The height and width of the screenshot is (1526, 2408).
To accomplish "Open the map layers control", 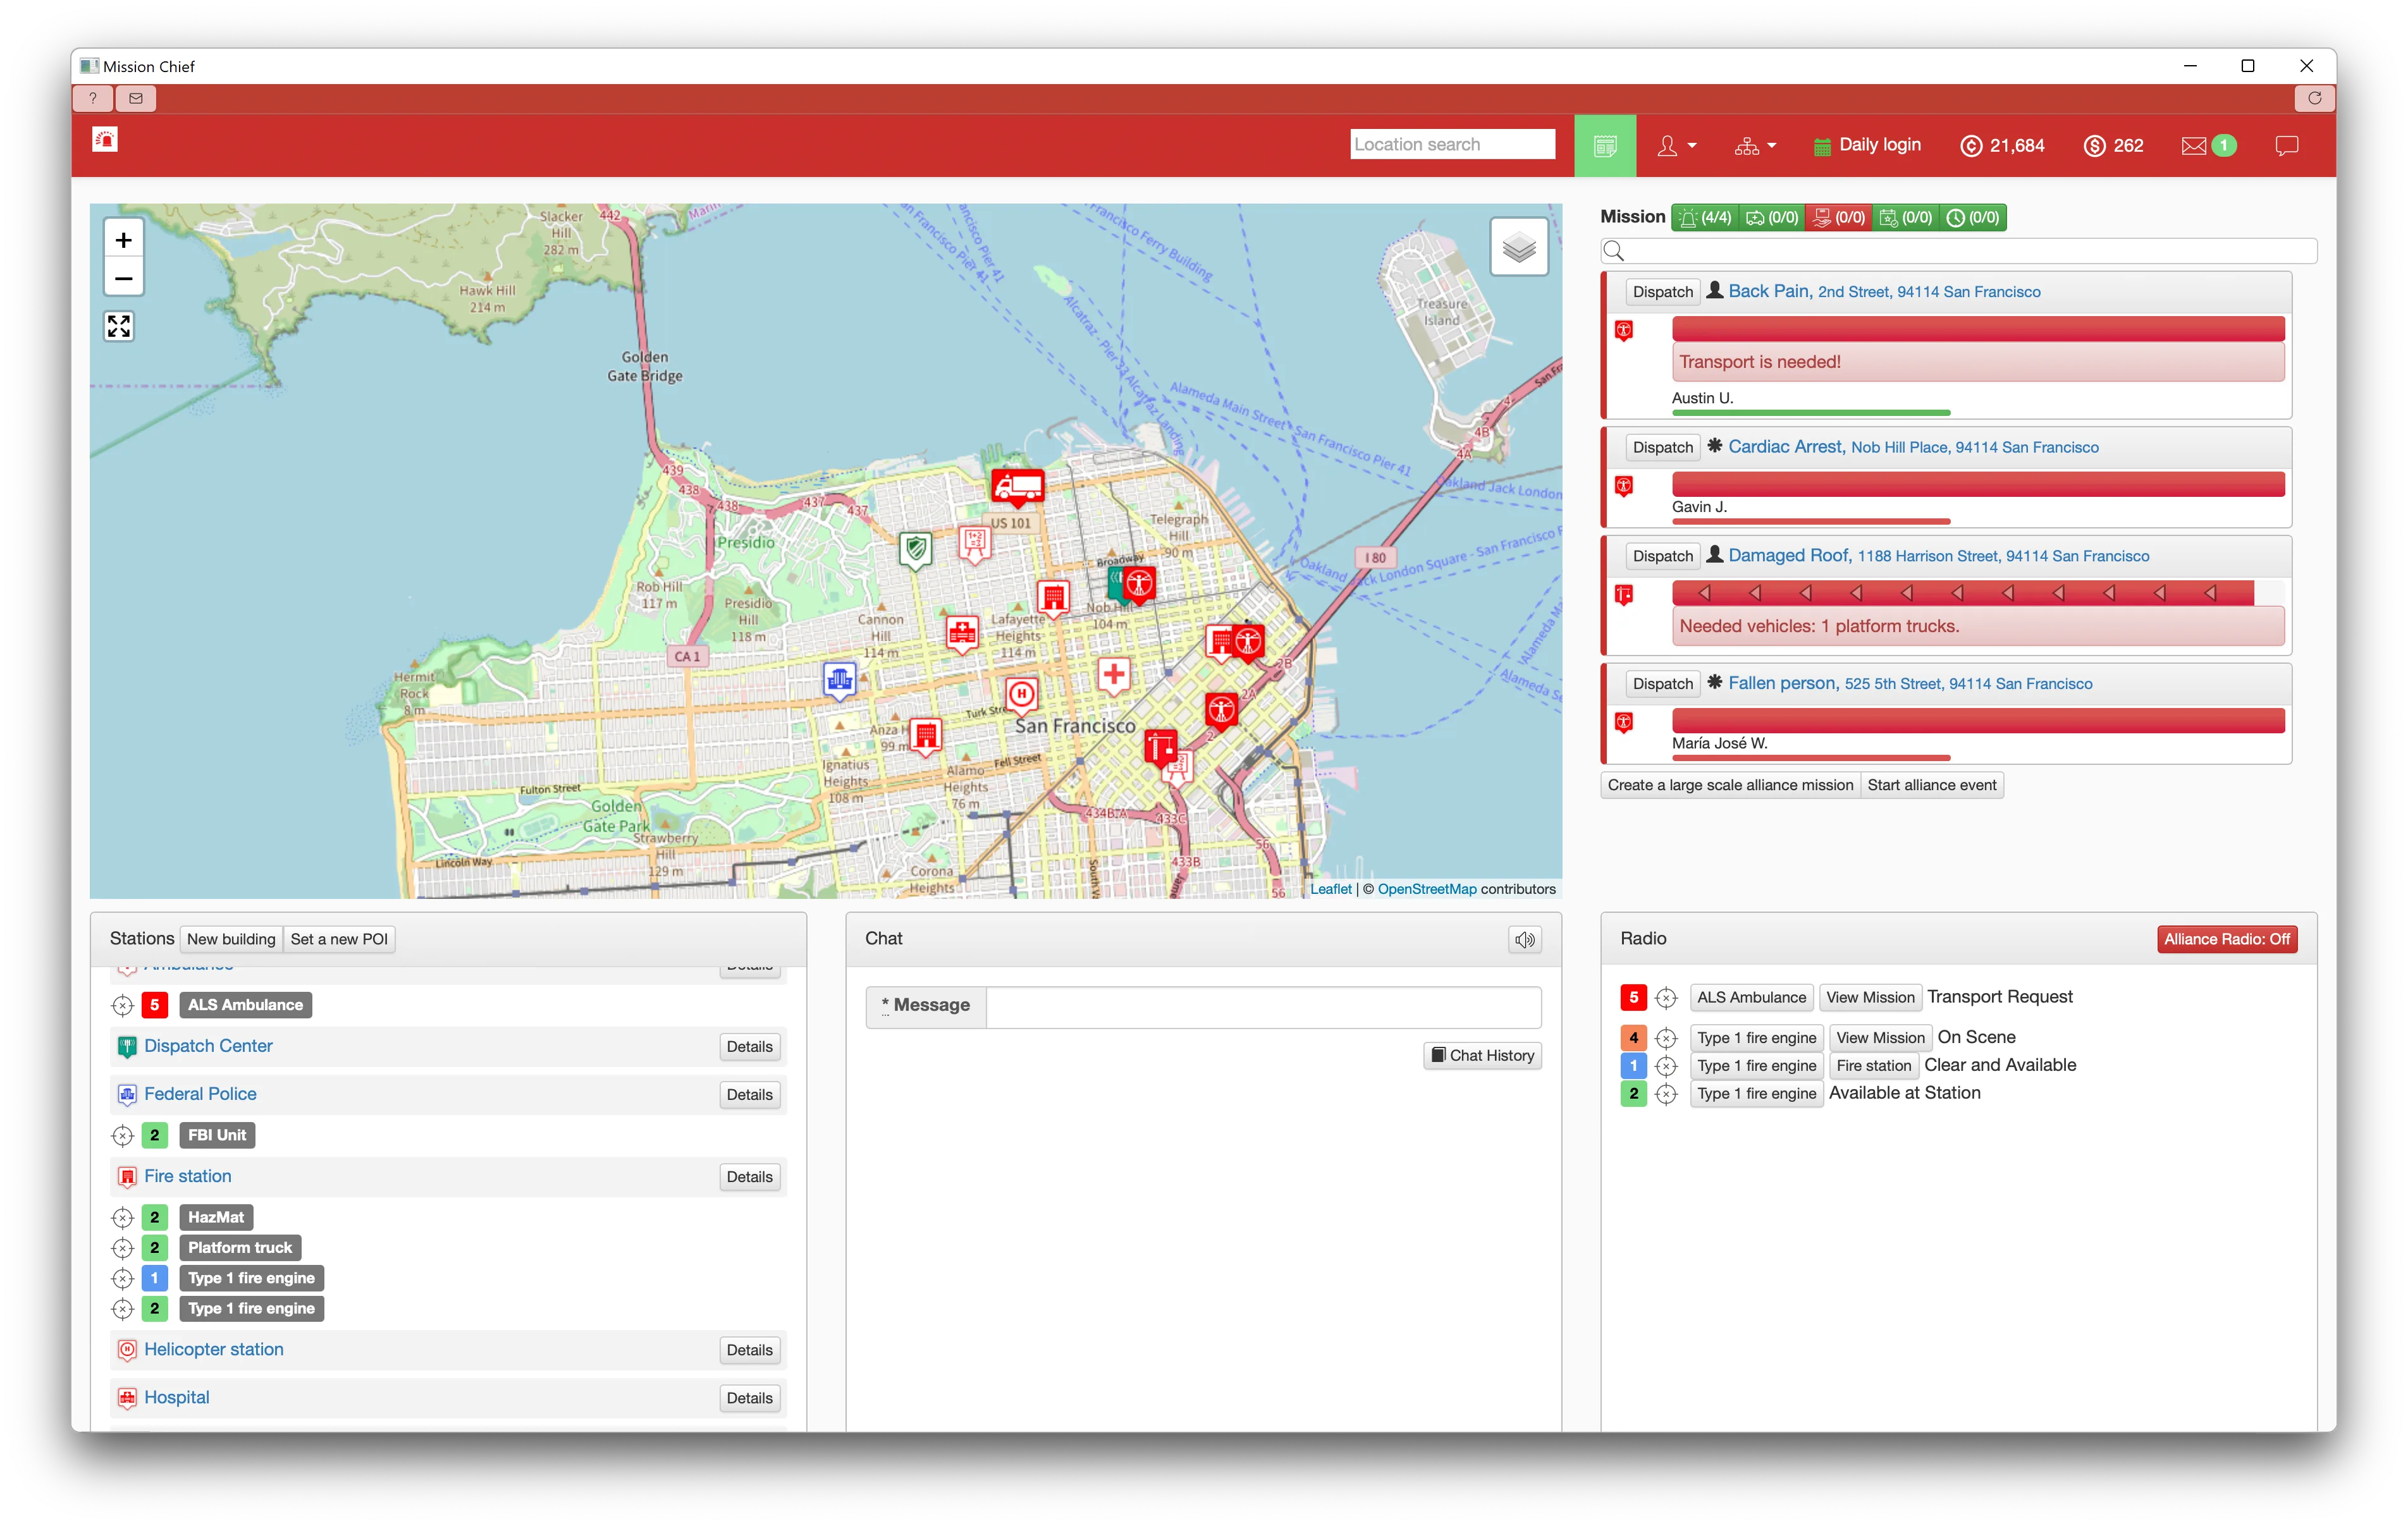I will tap(1518, 247).
